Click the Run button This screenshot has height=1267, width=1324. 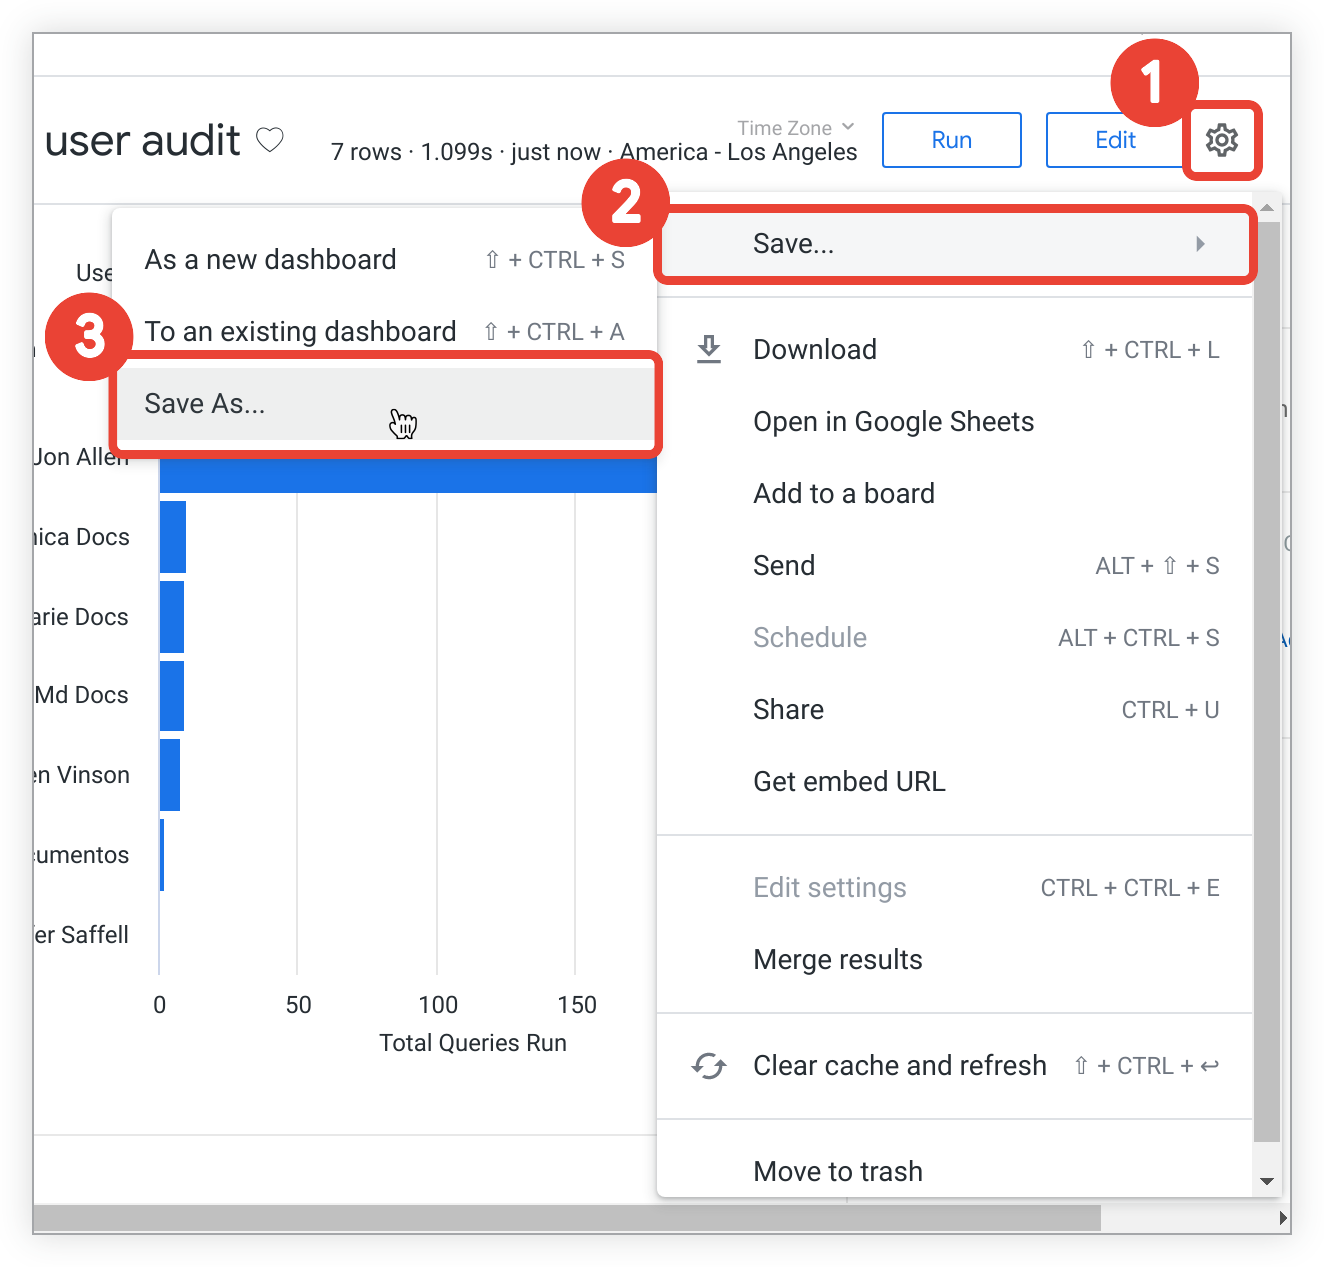(952, 140)
